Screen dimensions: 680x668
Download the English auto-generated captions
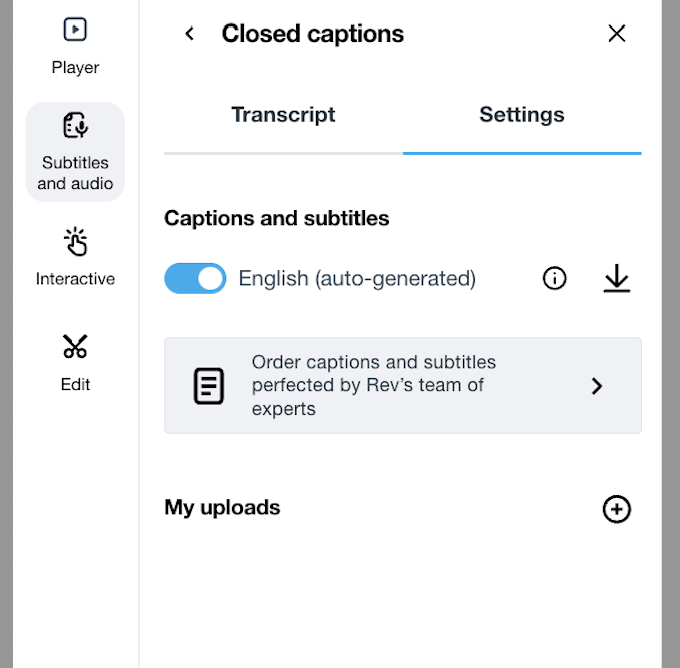click(x=617, y=279)
